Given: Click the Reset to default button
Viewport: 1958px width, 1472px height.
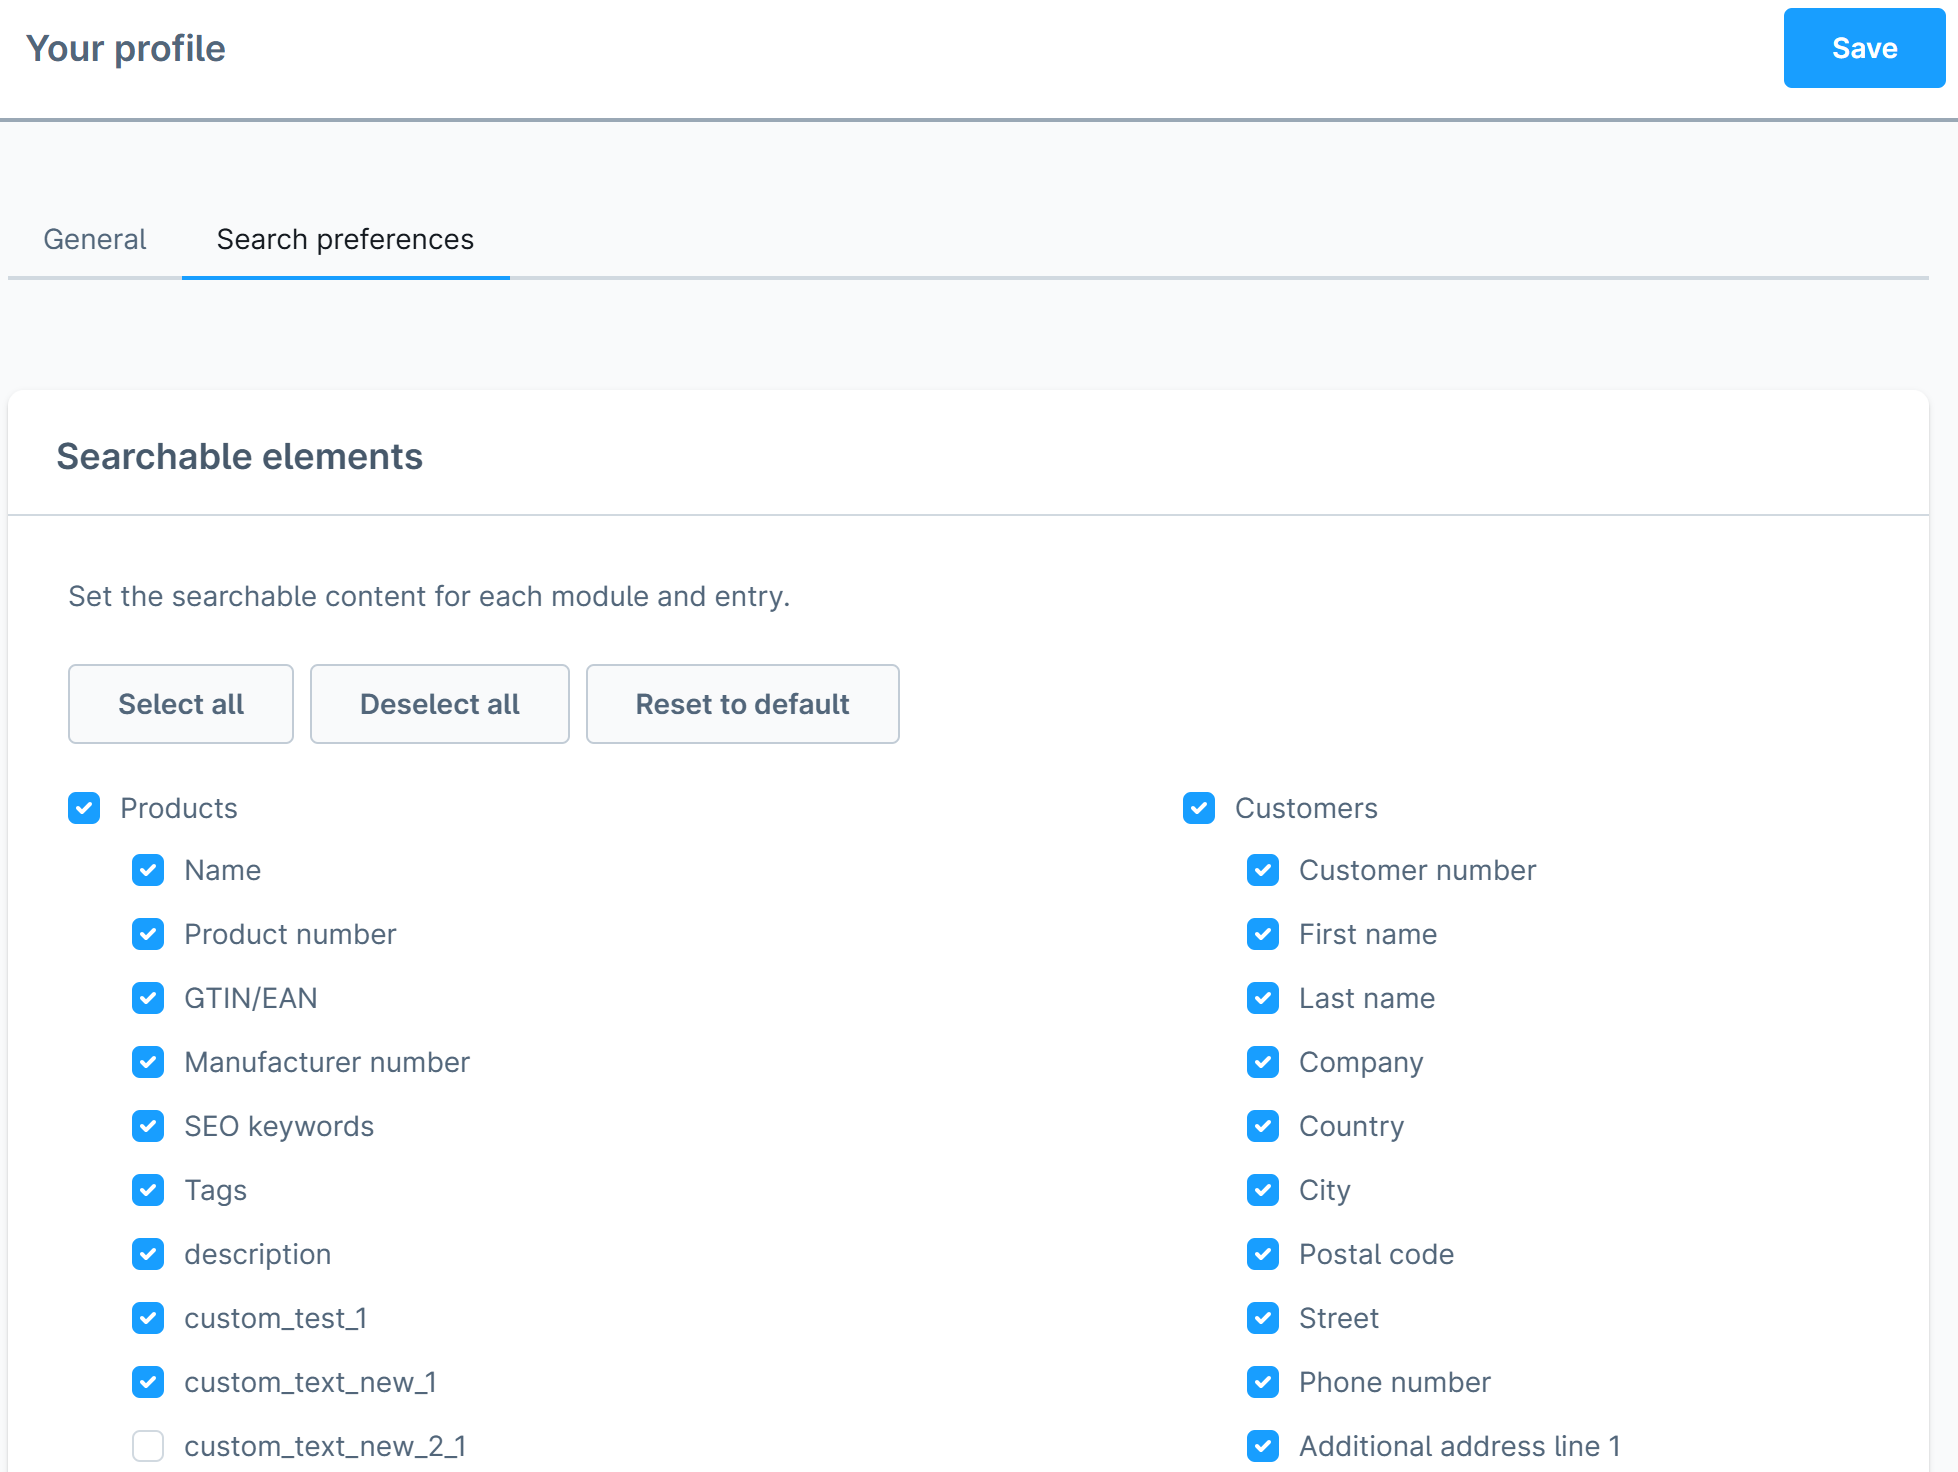Looking at the screenshot, I should click(742, 704).
